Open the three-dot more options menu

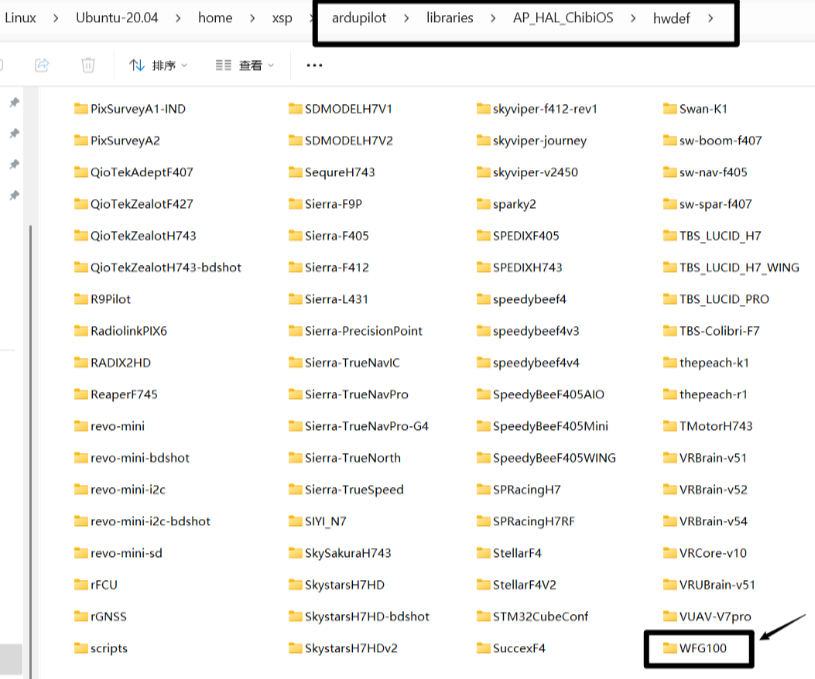pos(314,65)
